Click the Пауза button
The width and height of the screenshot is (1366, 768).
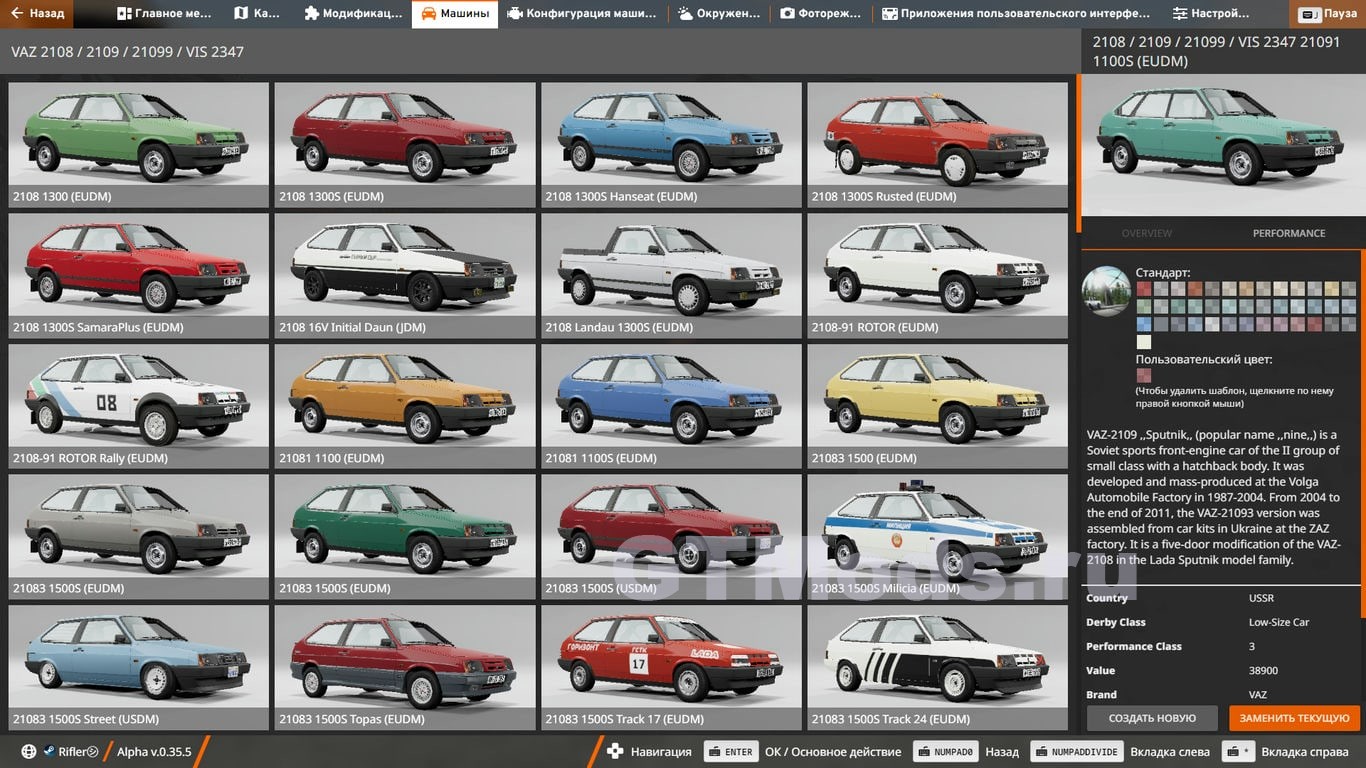[1328, 15]
